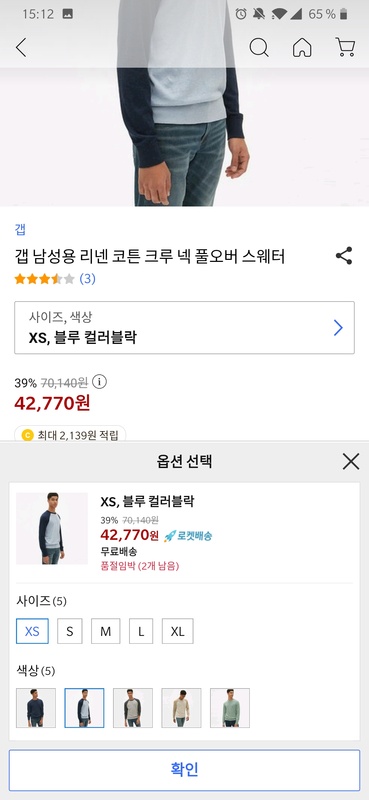Image resolution: width=369 pixels, height=800 pixels.
Task: Choose size L option
Action: tap(141, 631)
